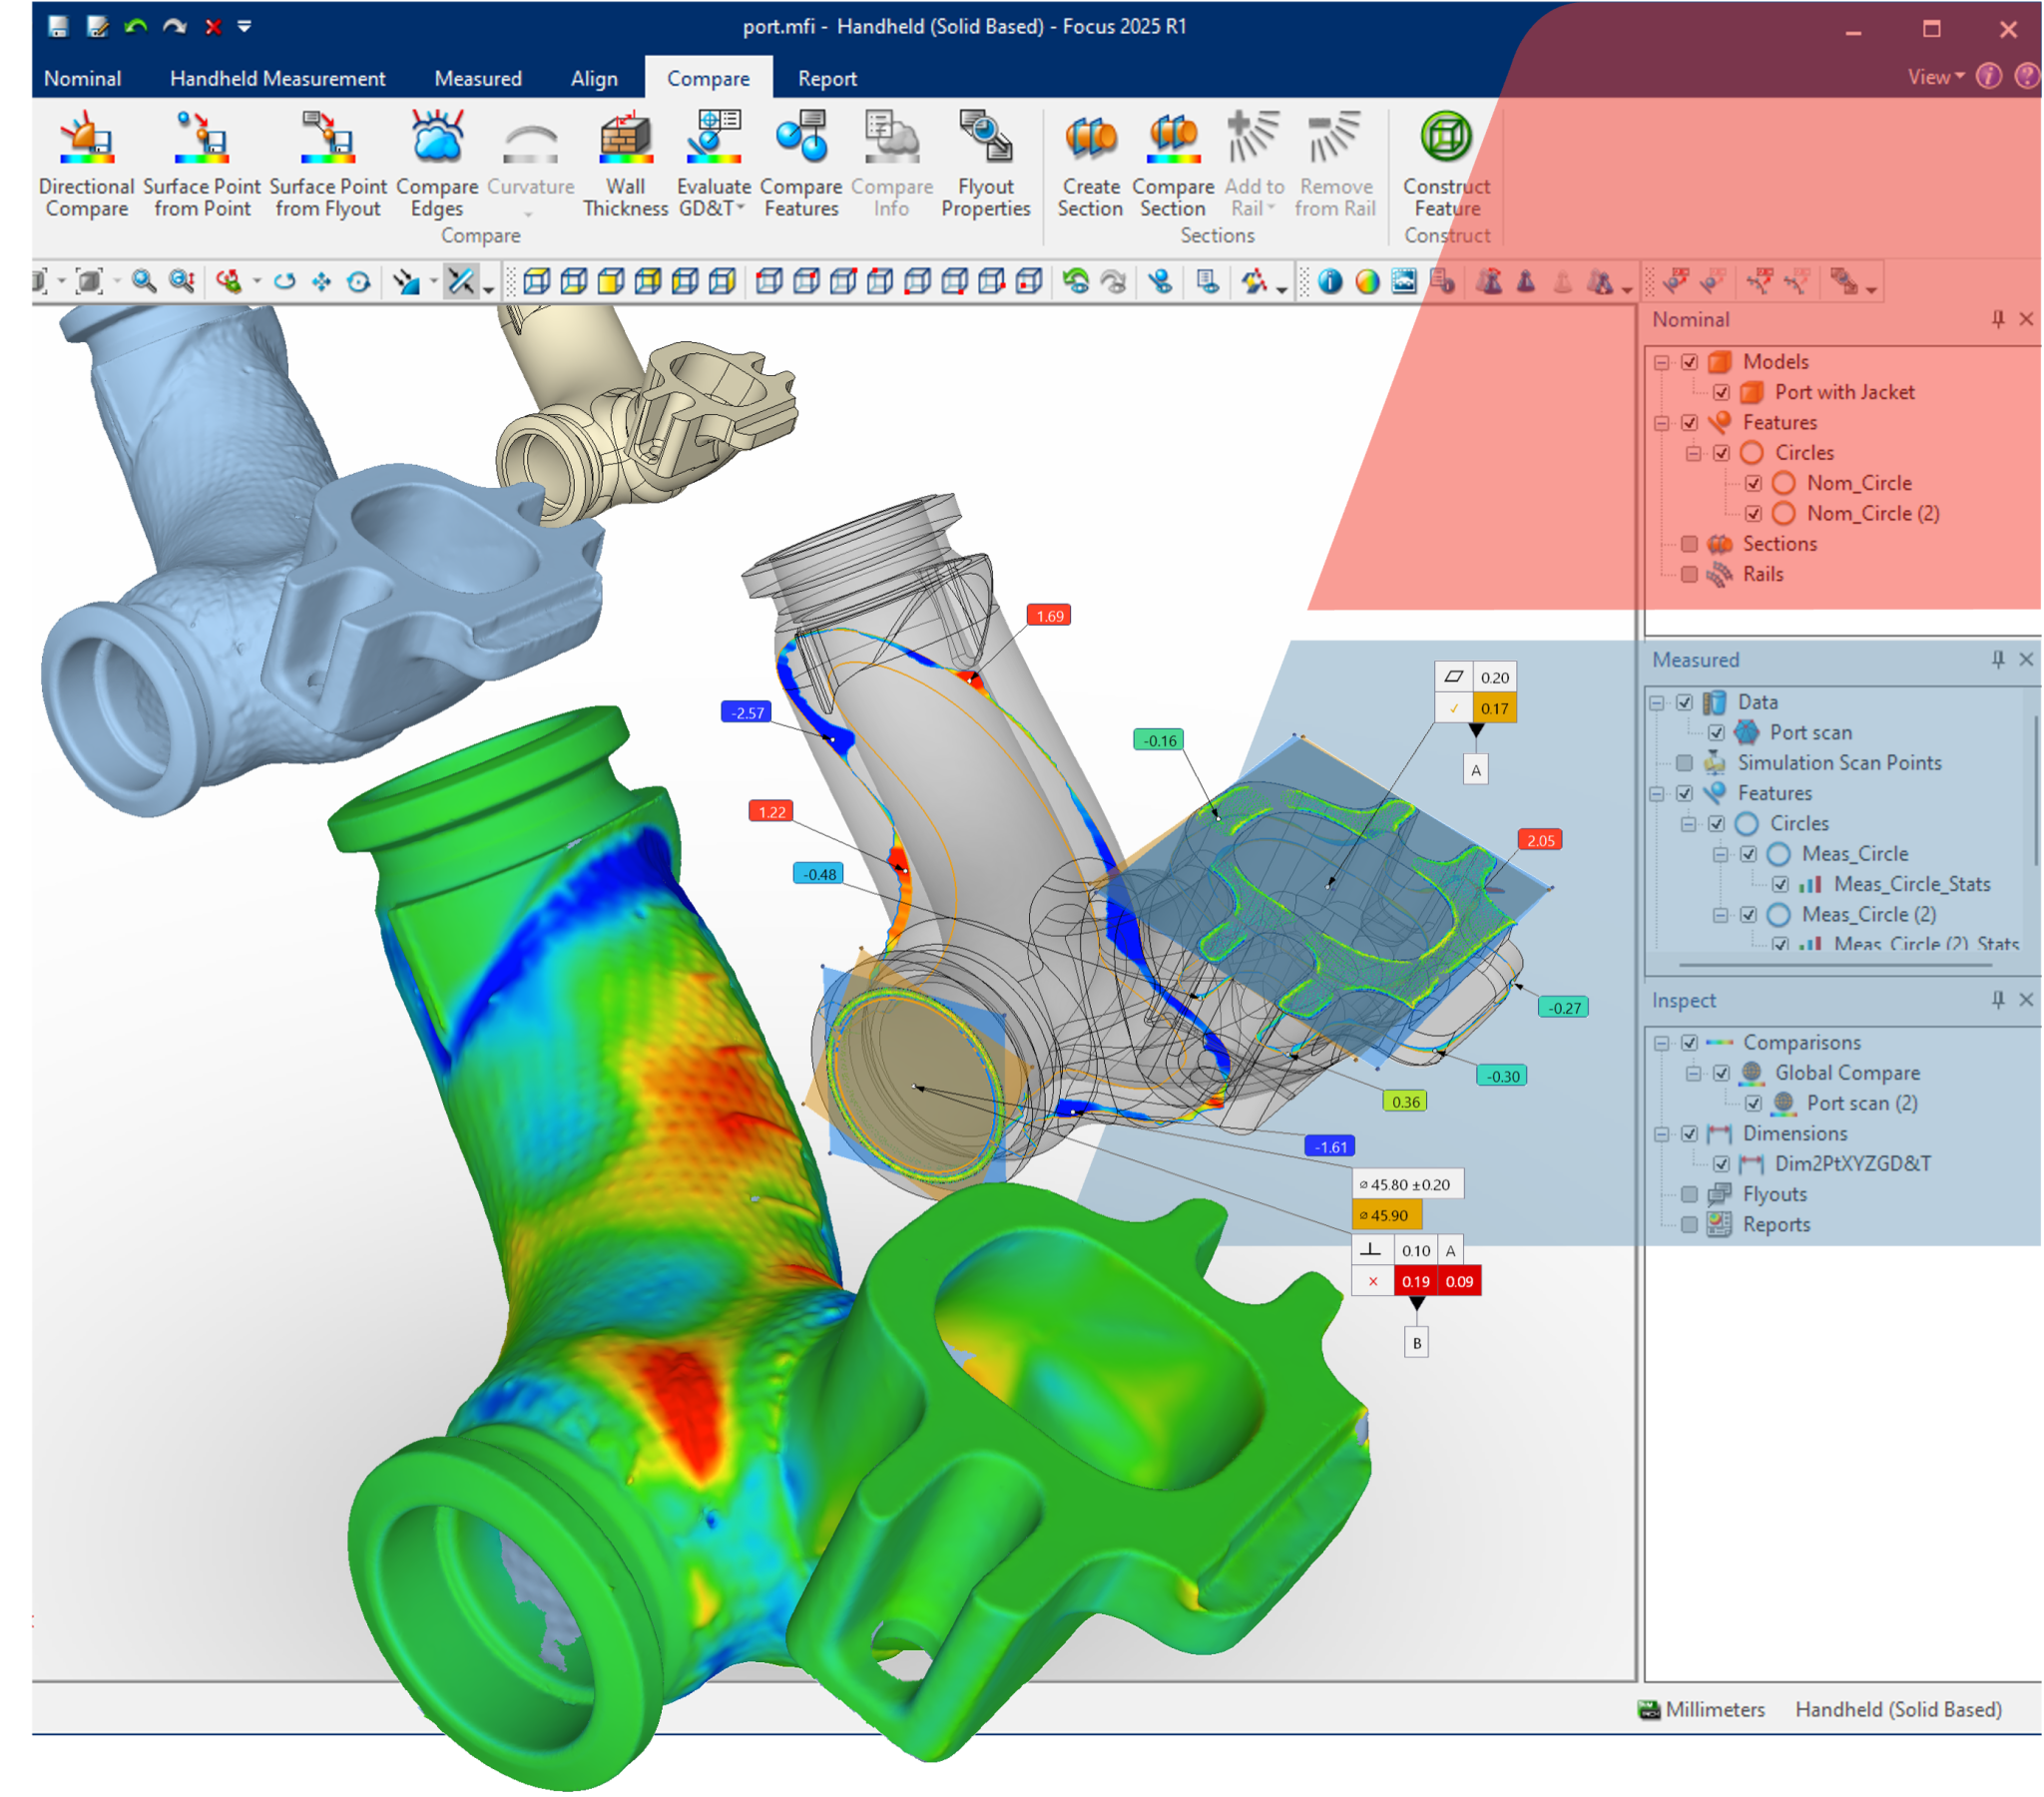Save the file from quick access toolbar
The image size is (2044, 1797).
(x=58, y=26)
